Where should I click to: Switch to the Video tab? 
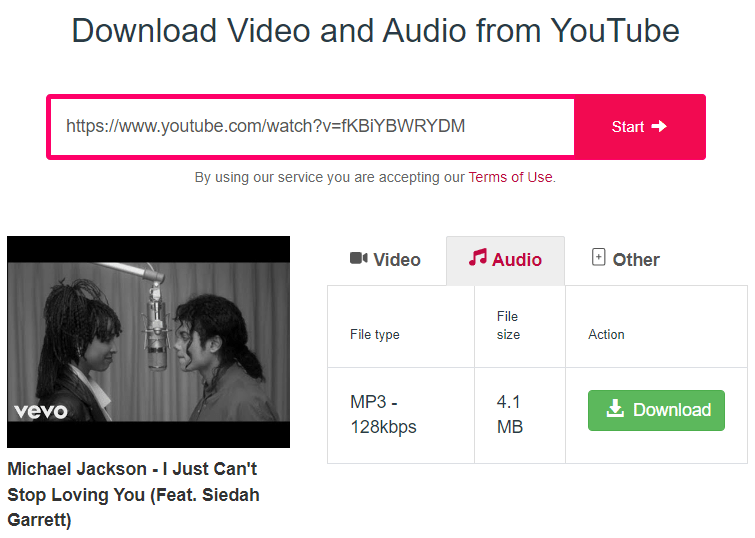click(385, 260)
